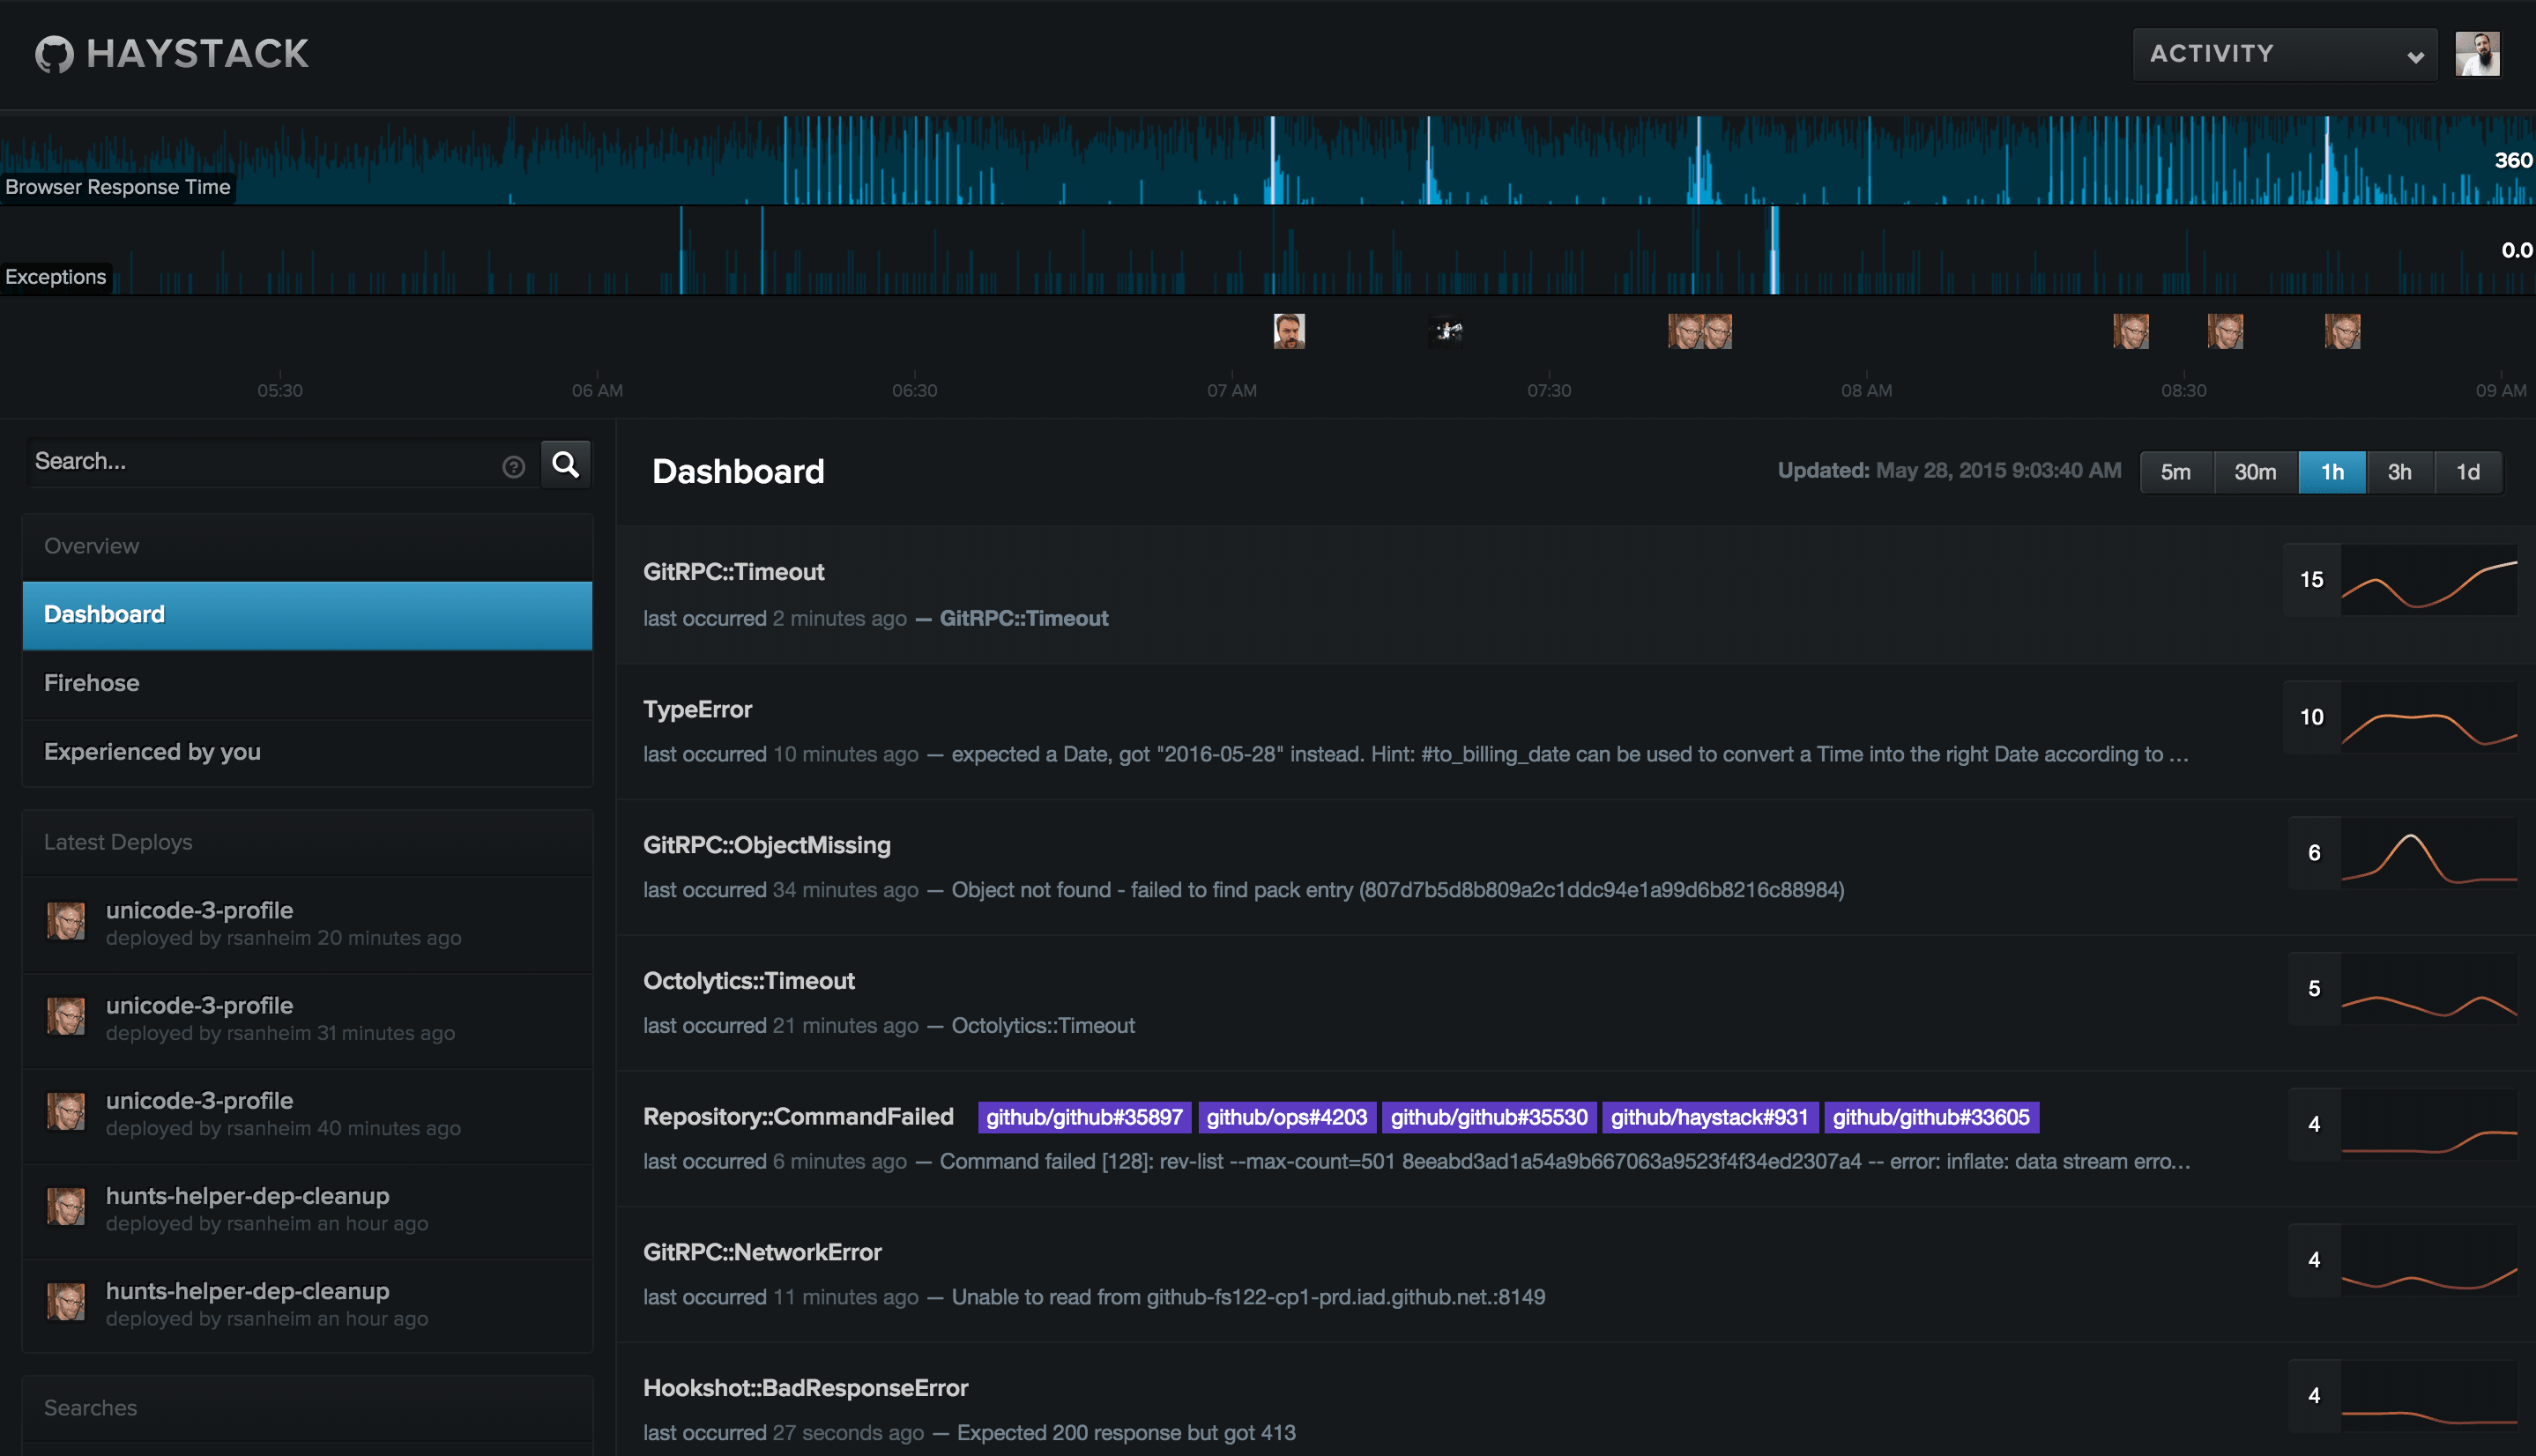Click the Browser Response Time graph label
This screenshot has height=1456, width=2536.
point(118,187)
